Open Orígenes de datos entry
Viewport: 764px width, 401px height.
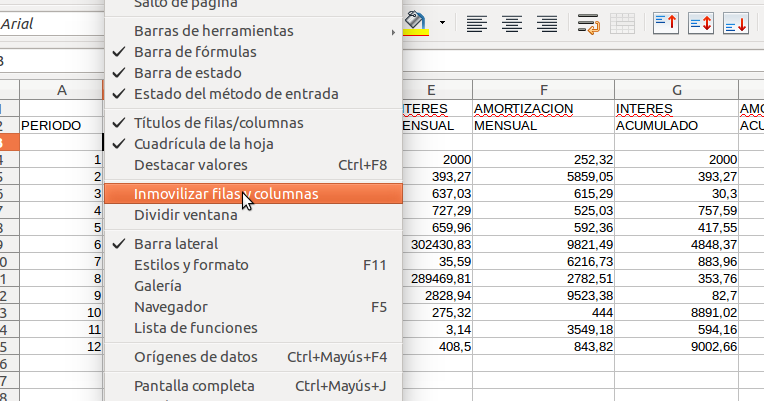[253, 357]
